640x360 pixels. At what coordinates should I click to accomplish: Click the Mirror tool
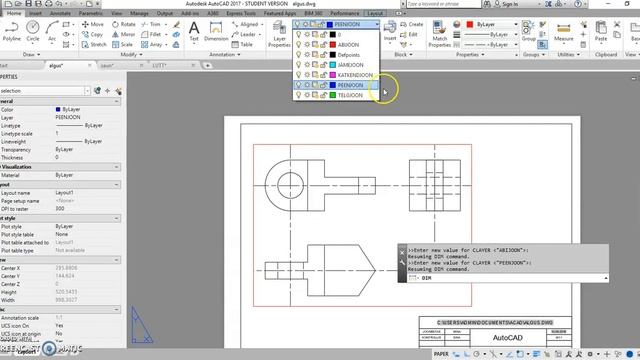pos(124,35)
